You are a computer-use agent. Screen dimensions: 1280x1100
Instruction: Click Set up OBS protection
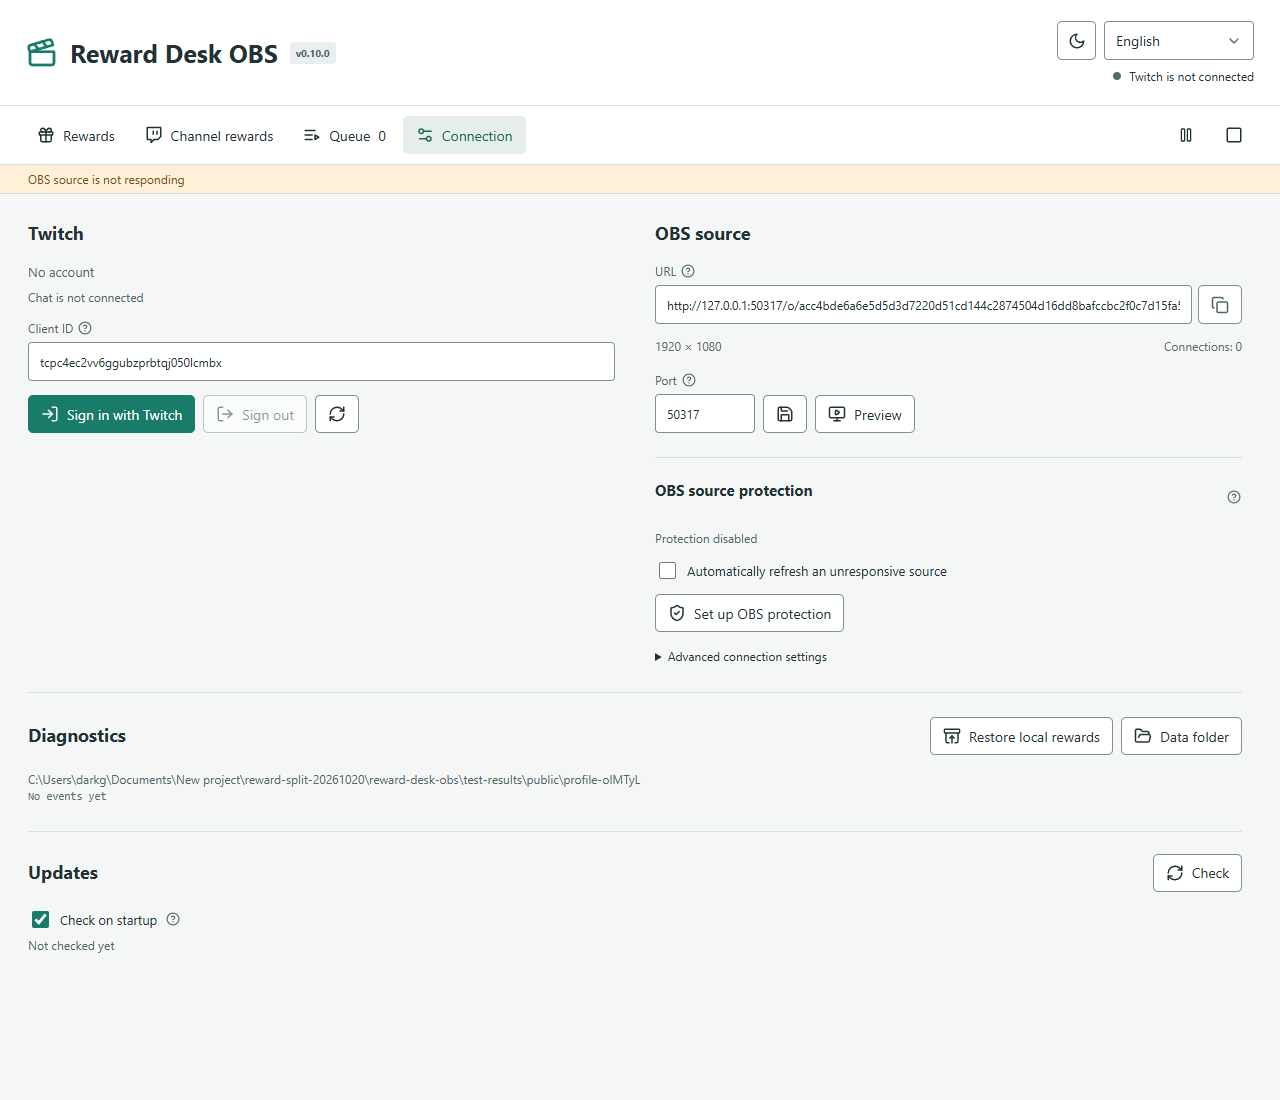click(750, 613)
